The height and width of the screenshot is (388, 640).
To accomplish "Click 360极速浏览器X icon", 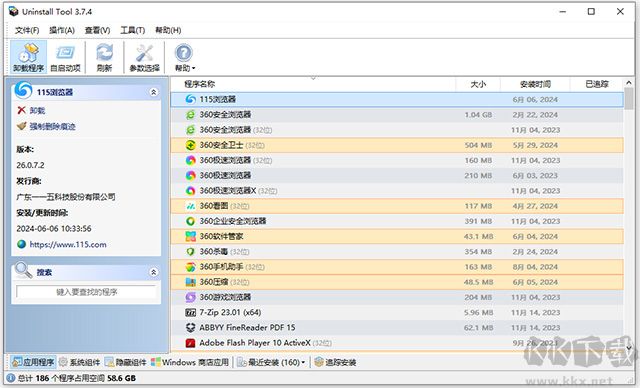I will click(x=190, y=191).
